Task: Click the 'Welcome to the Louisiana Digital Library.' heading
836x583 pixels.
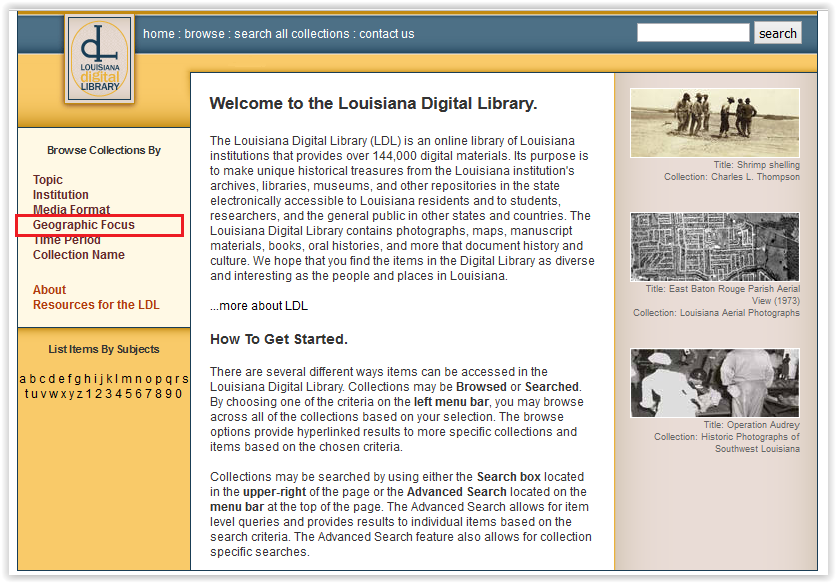Action: tap(373, 103)
